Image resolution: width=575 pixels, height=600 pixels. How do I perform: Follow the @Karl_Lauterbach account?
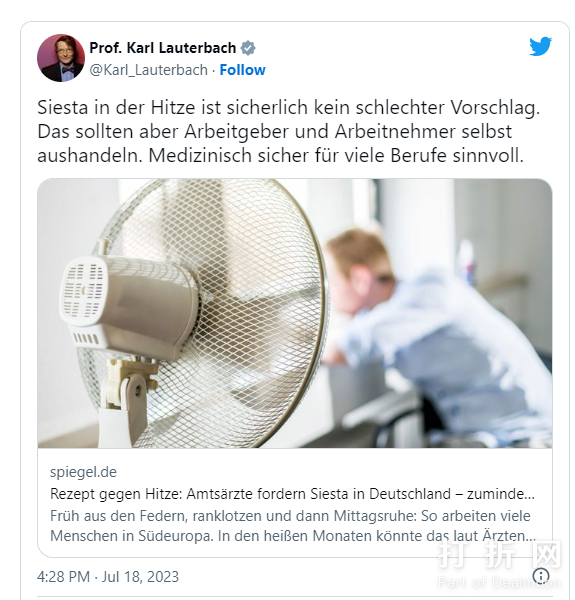coord(242,70)
